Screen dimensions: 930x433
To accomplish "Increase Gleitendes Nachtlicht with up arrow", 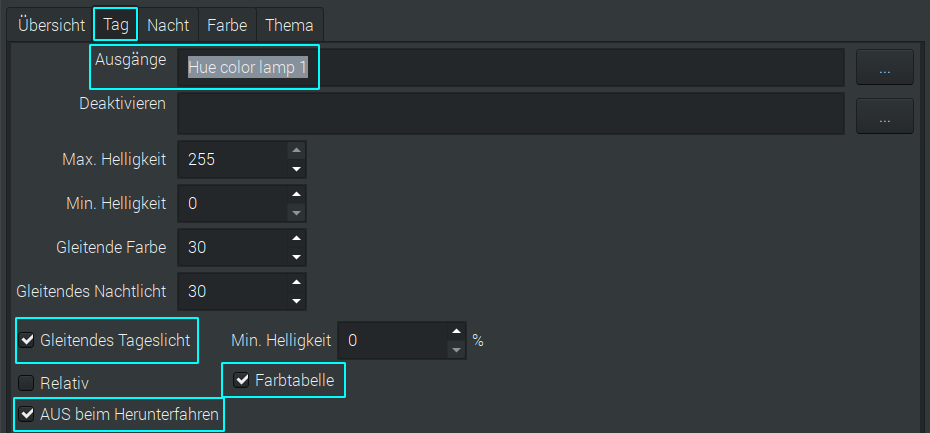I will 295,282.
